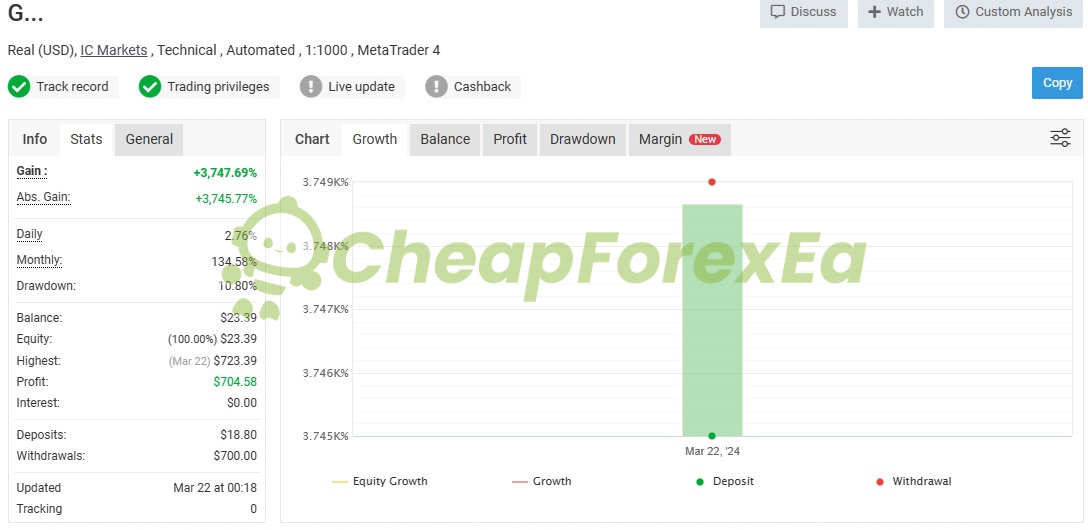This screenshot has height=530, width=1088.
Task: Toggle the Withdrawal legend series
Action: tap(913, 481)
